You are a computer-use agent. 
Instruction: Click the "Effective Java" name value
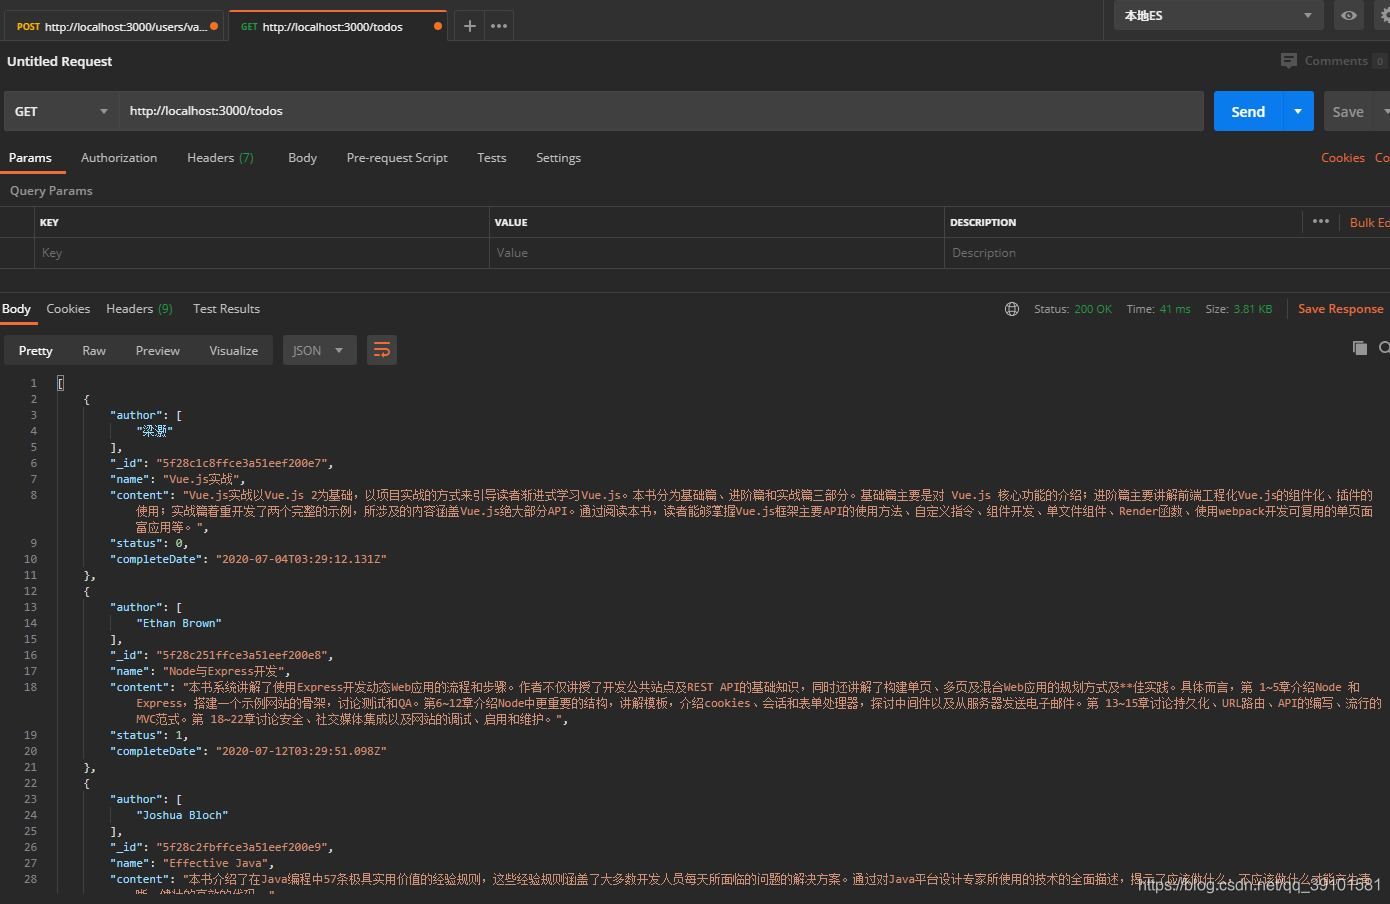pos(216,863)
